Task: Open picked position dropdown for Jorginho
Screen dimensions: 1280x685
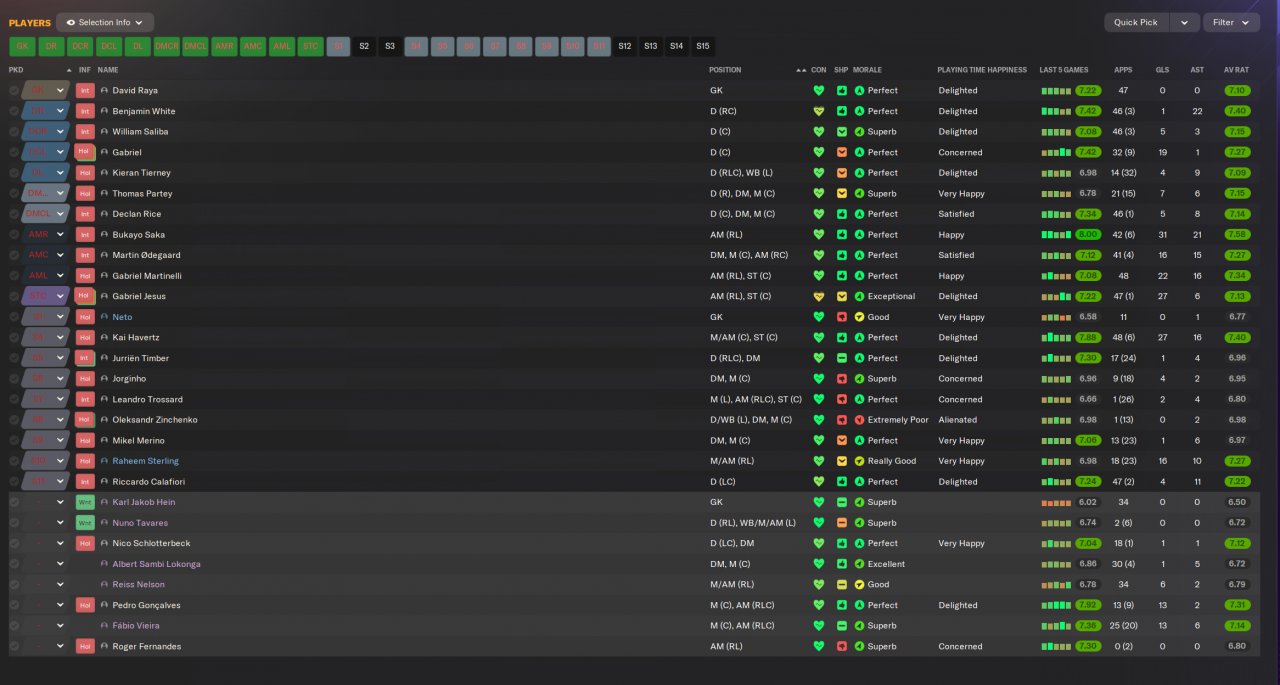Action: [x=60, y=379]
